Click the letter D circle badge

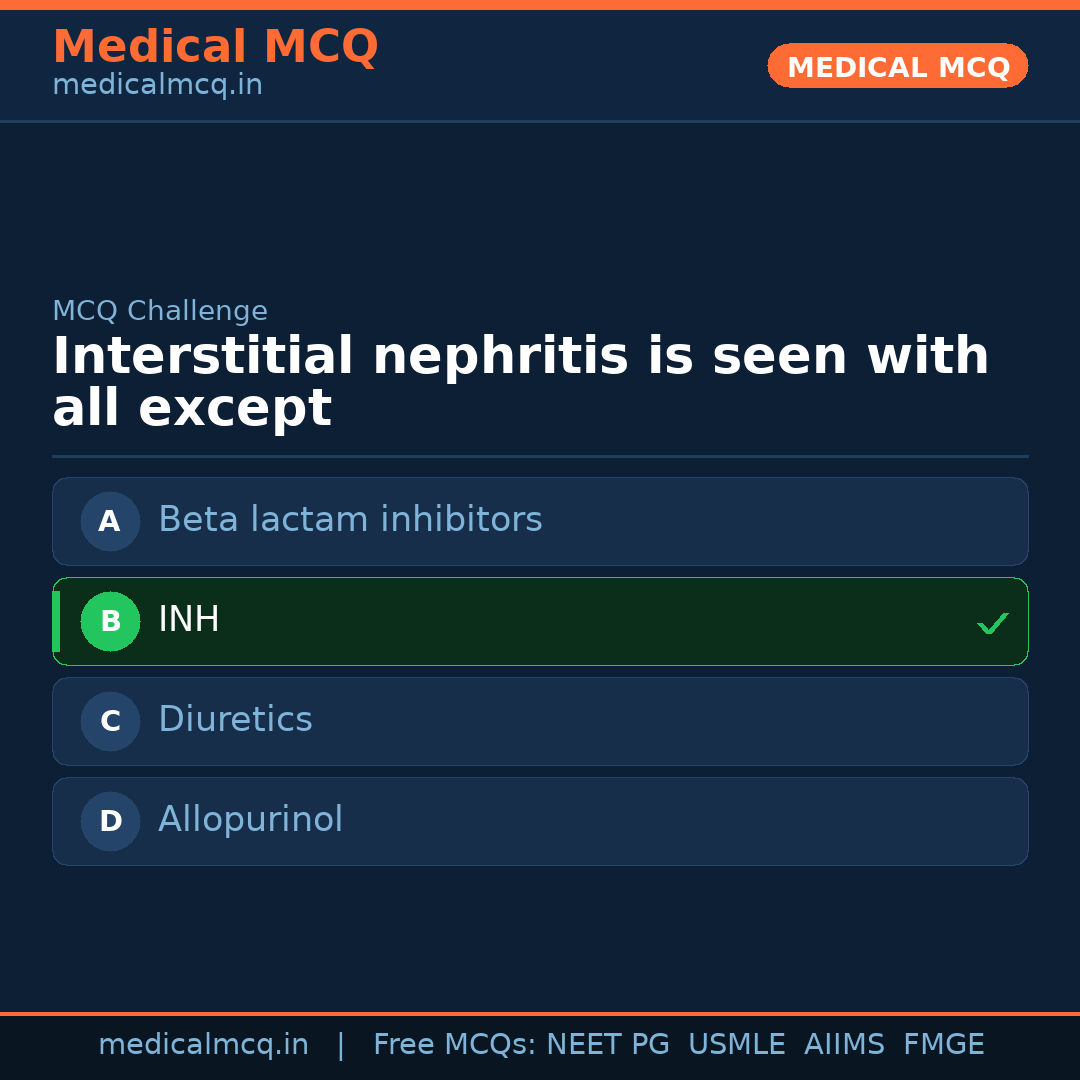pos(110,821)
